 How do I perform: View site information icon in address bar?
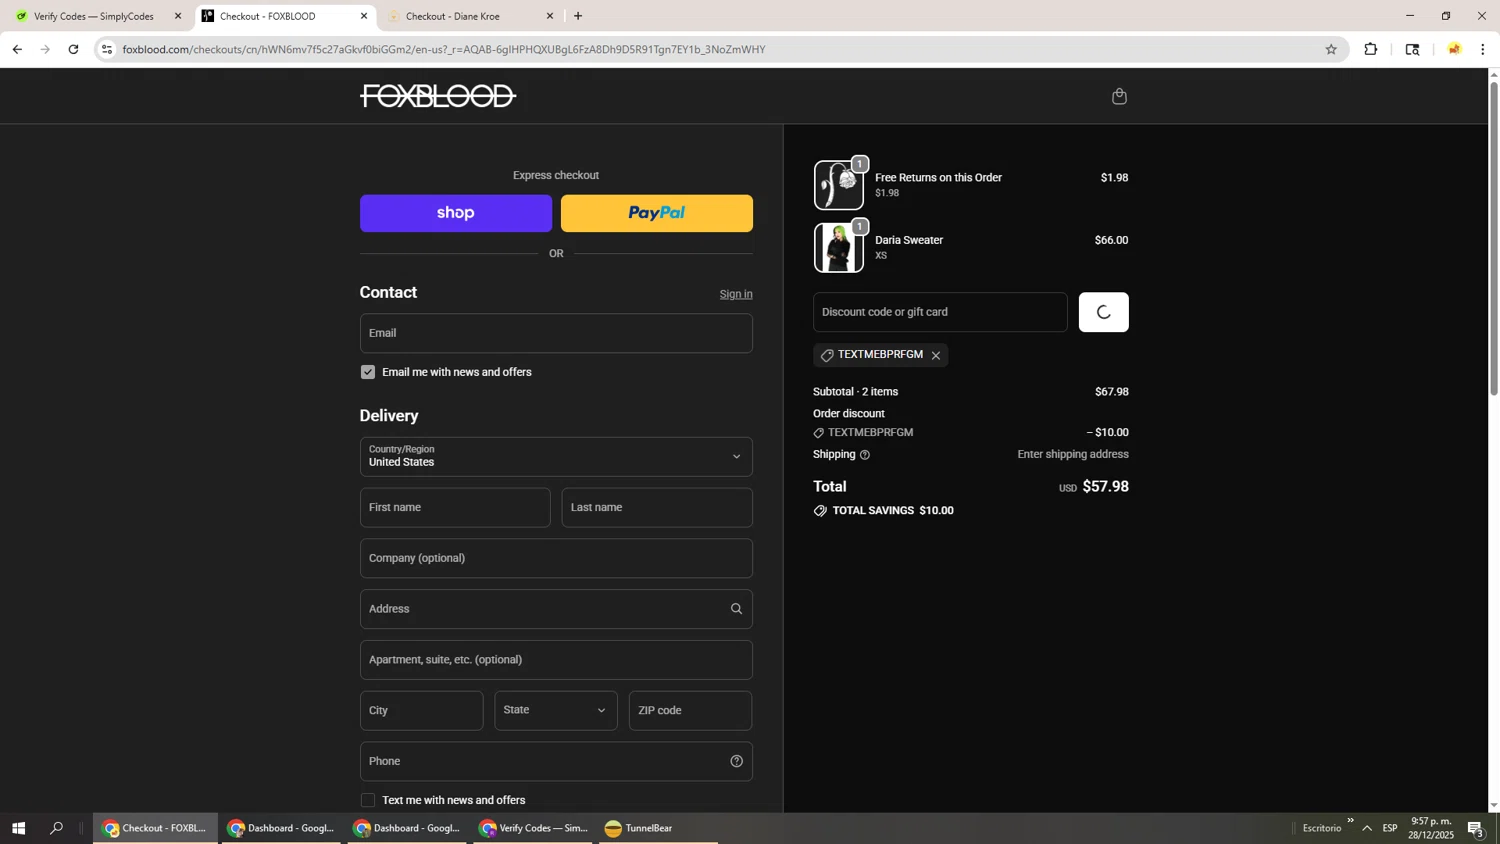108,49
